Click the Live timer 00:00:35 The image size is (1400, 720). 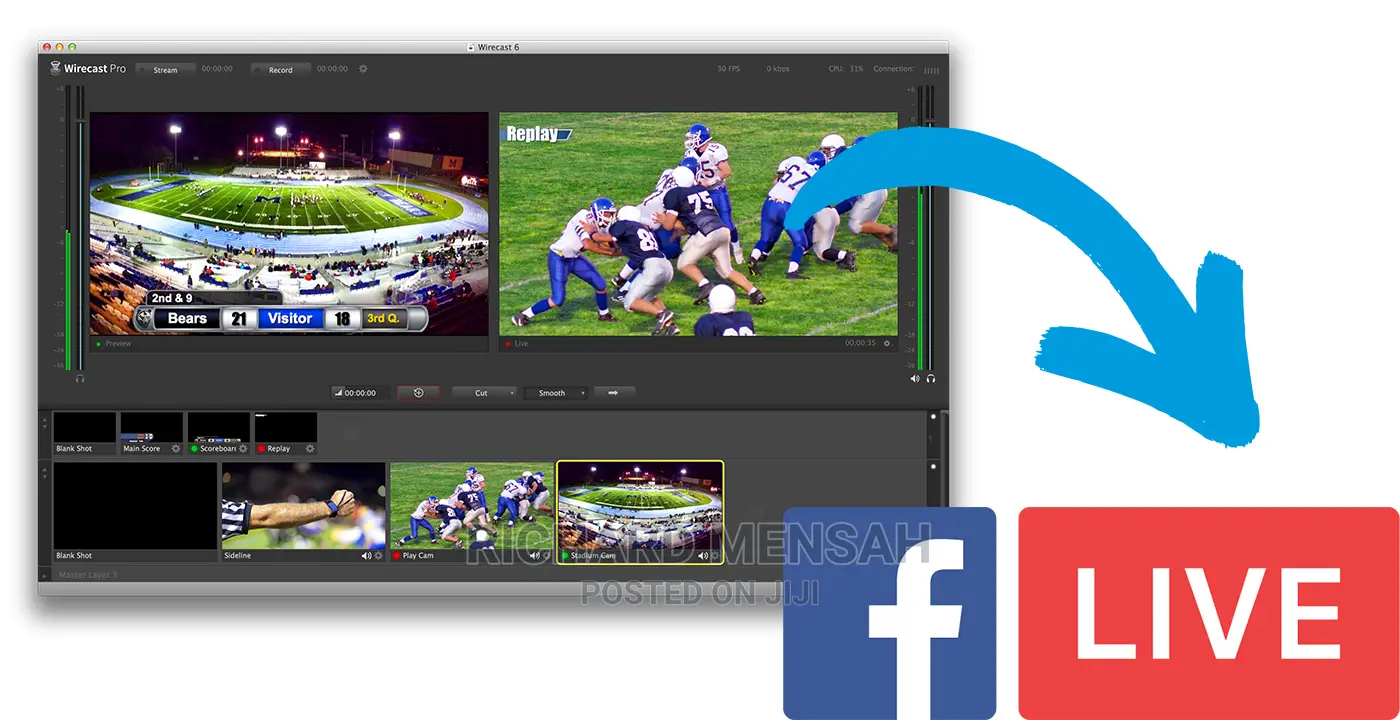click(x=860, y=343)
